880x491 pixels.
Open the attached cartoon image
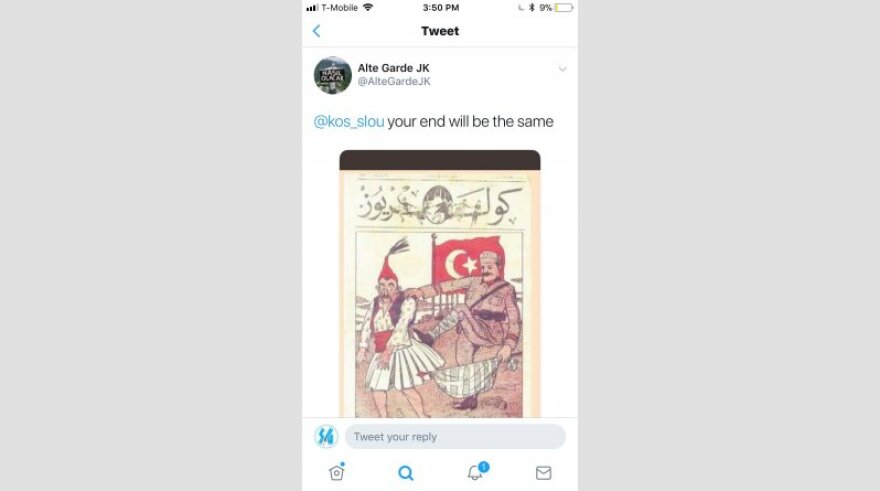(x=440, y=284)
